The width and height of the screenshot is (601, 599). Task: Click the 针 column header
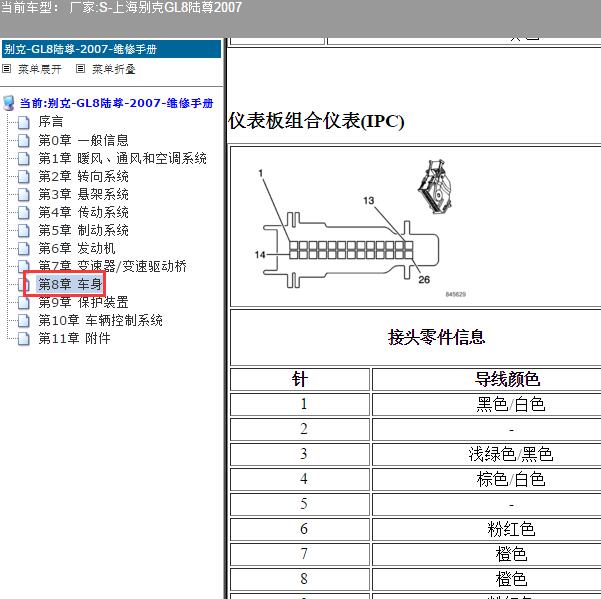(300, 379)
